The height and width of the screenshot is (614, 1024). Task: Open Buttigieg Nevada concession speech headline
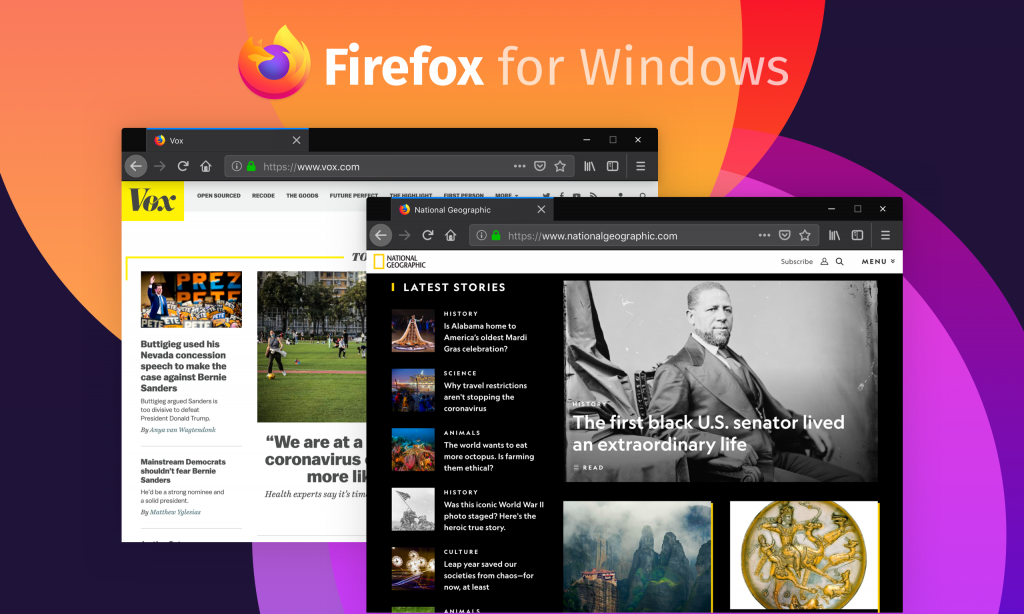(184, 366)
